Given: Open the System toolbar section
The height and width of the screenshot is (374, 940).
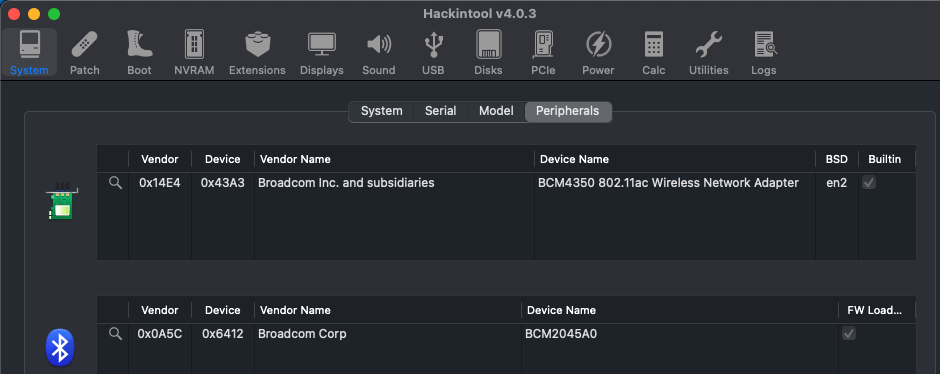Looking at the screenshot, I should click(x=29, y=53).
